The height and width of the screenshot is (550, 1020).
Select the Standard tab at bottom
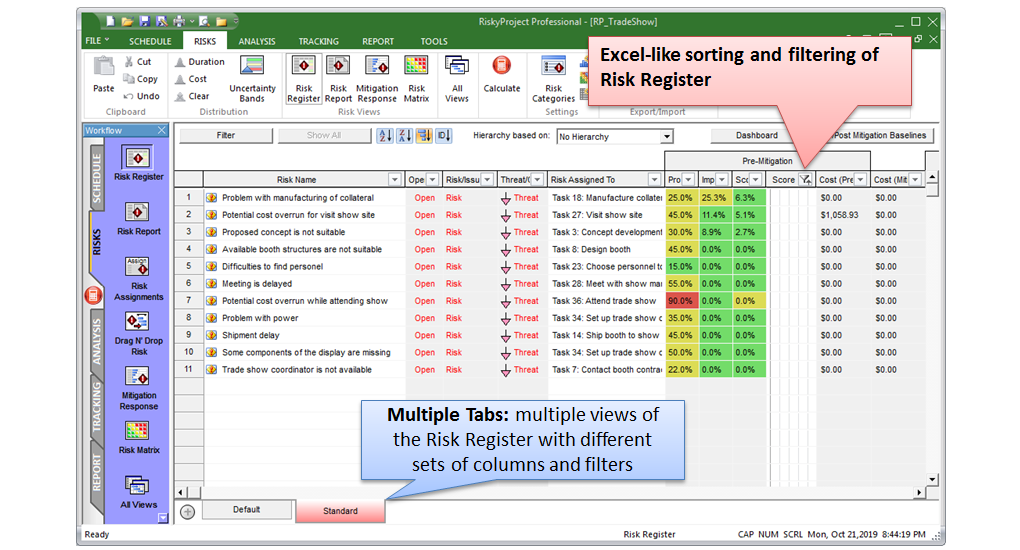(340, 511)
